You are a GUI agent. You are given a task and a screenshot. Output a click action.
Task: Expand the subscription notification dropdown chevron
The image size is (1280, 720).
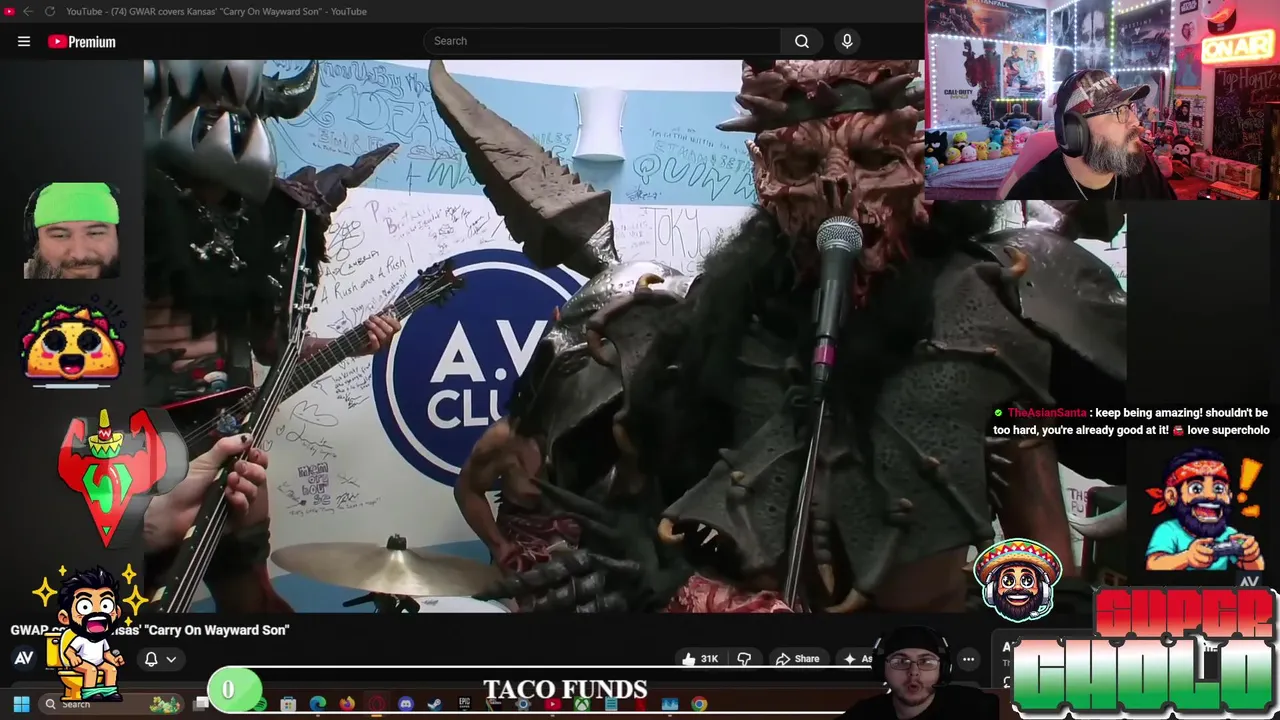[x=171, y=659]
